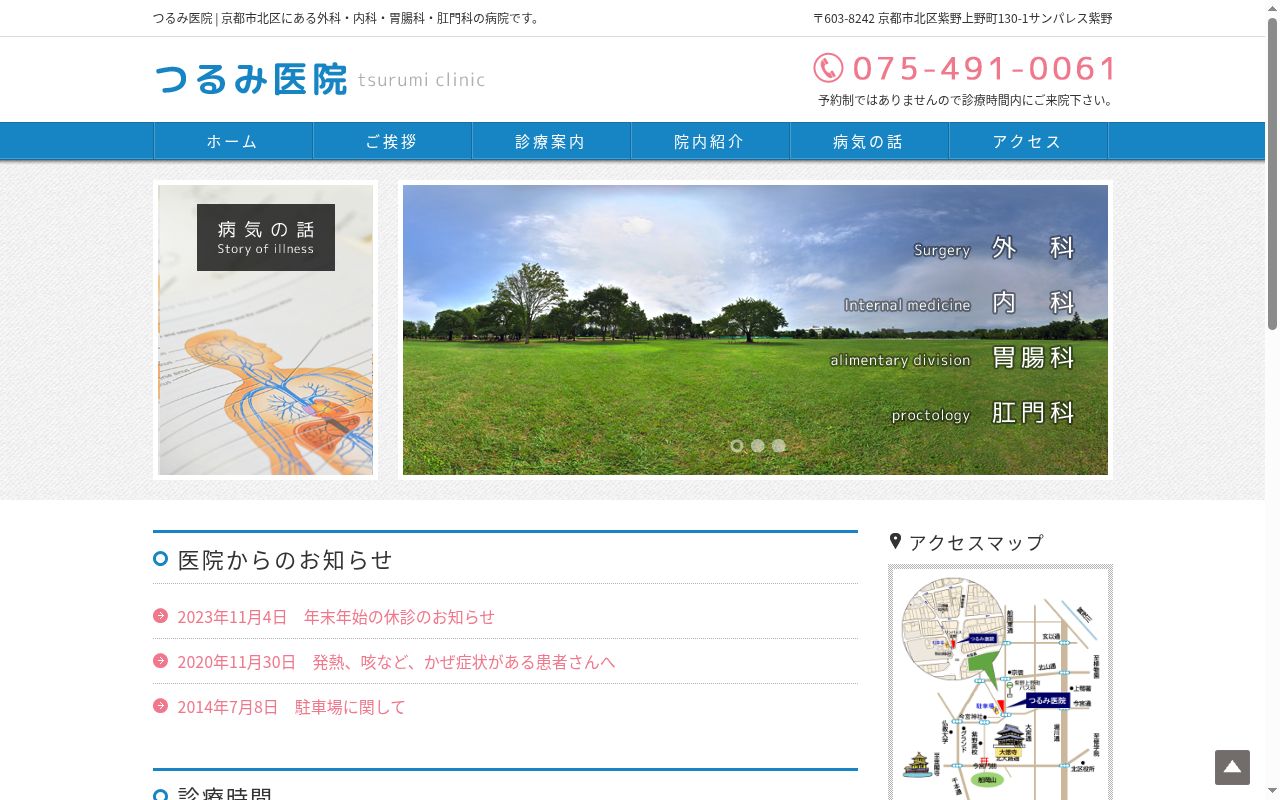Click the scroll-to-top arrow button
Screen dimensions: 1280x800
(1232, 767)
